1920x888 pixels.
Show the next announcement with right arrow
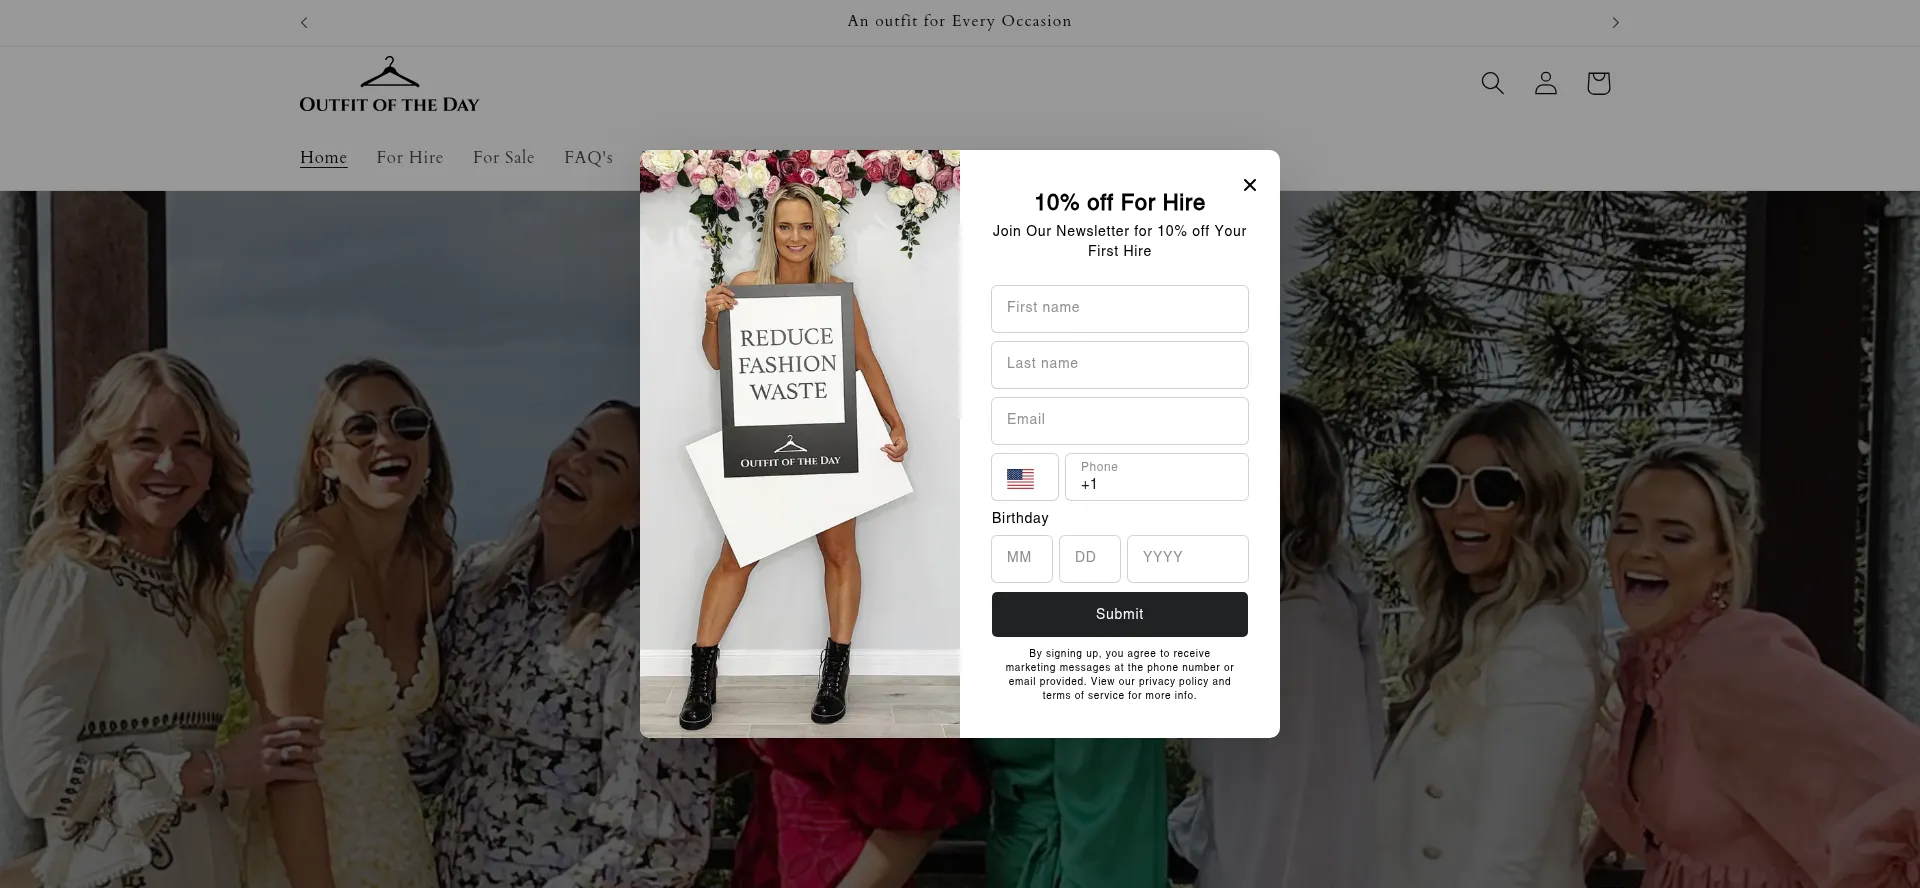point(1615,22)
